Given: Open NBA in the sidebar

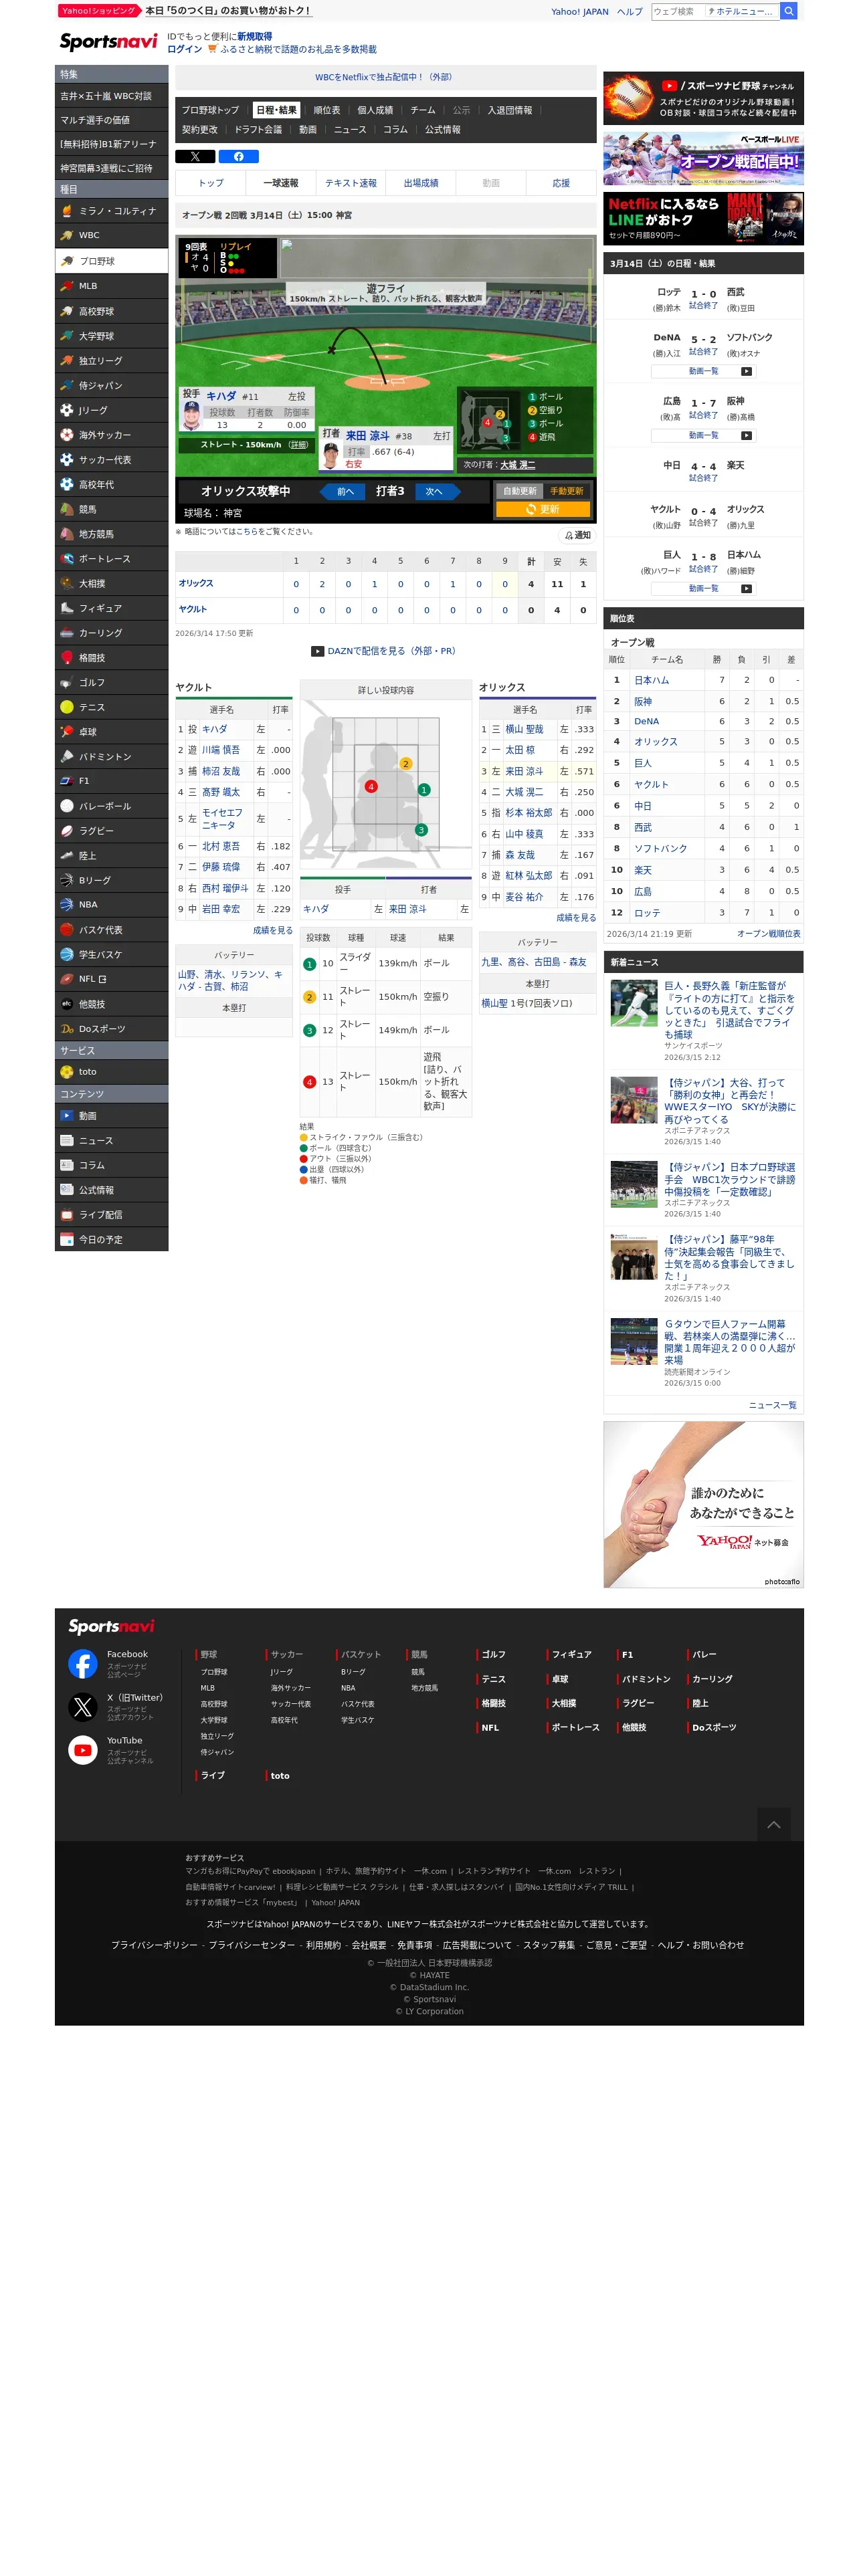Looking at the screenshot, I should pyautogui.click(x=111, y=905).
